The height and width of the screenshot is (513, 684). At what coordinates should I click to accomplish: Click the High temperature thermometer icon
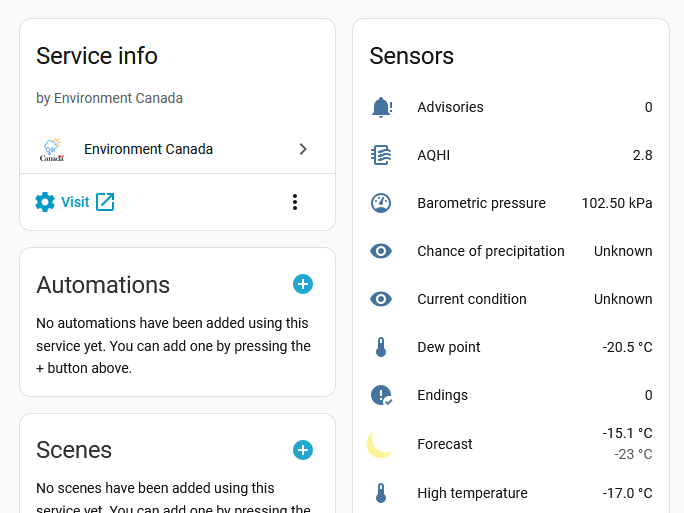(x=381, y=493)
